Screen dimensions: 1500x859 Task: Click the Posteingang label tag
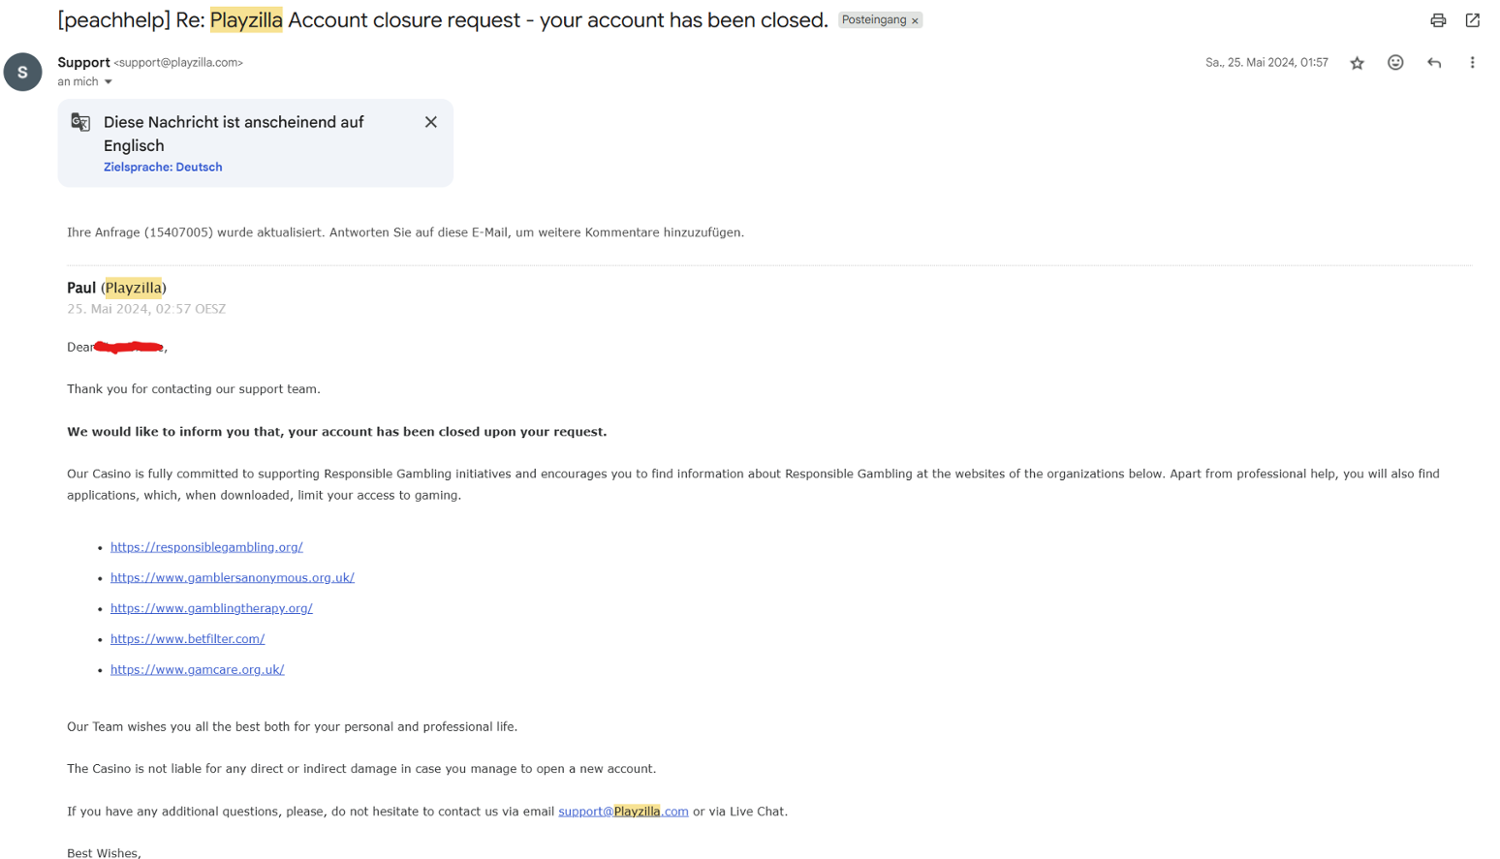873,20
